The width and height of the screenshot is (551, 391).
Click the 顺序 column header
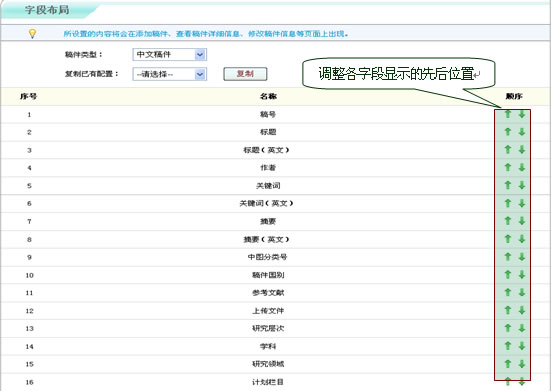click(514, 96)
